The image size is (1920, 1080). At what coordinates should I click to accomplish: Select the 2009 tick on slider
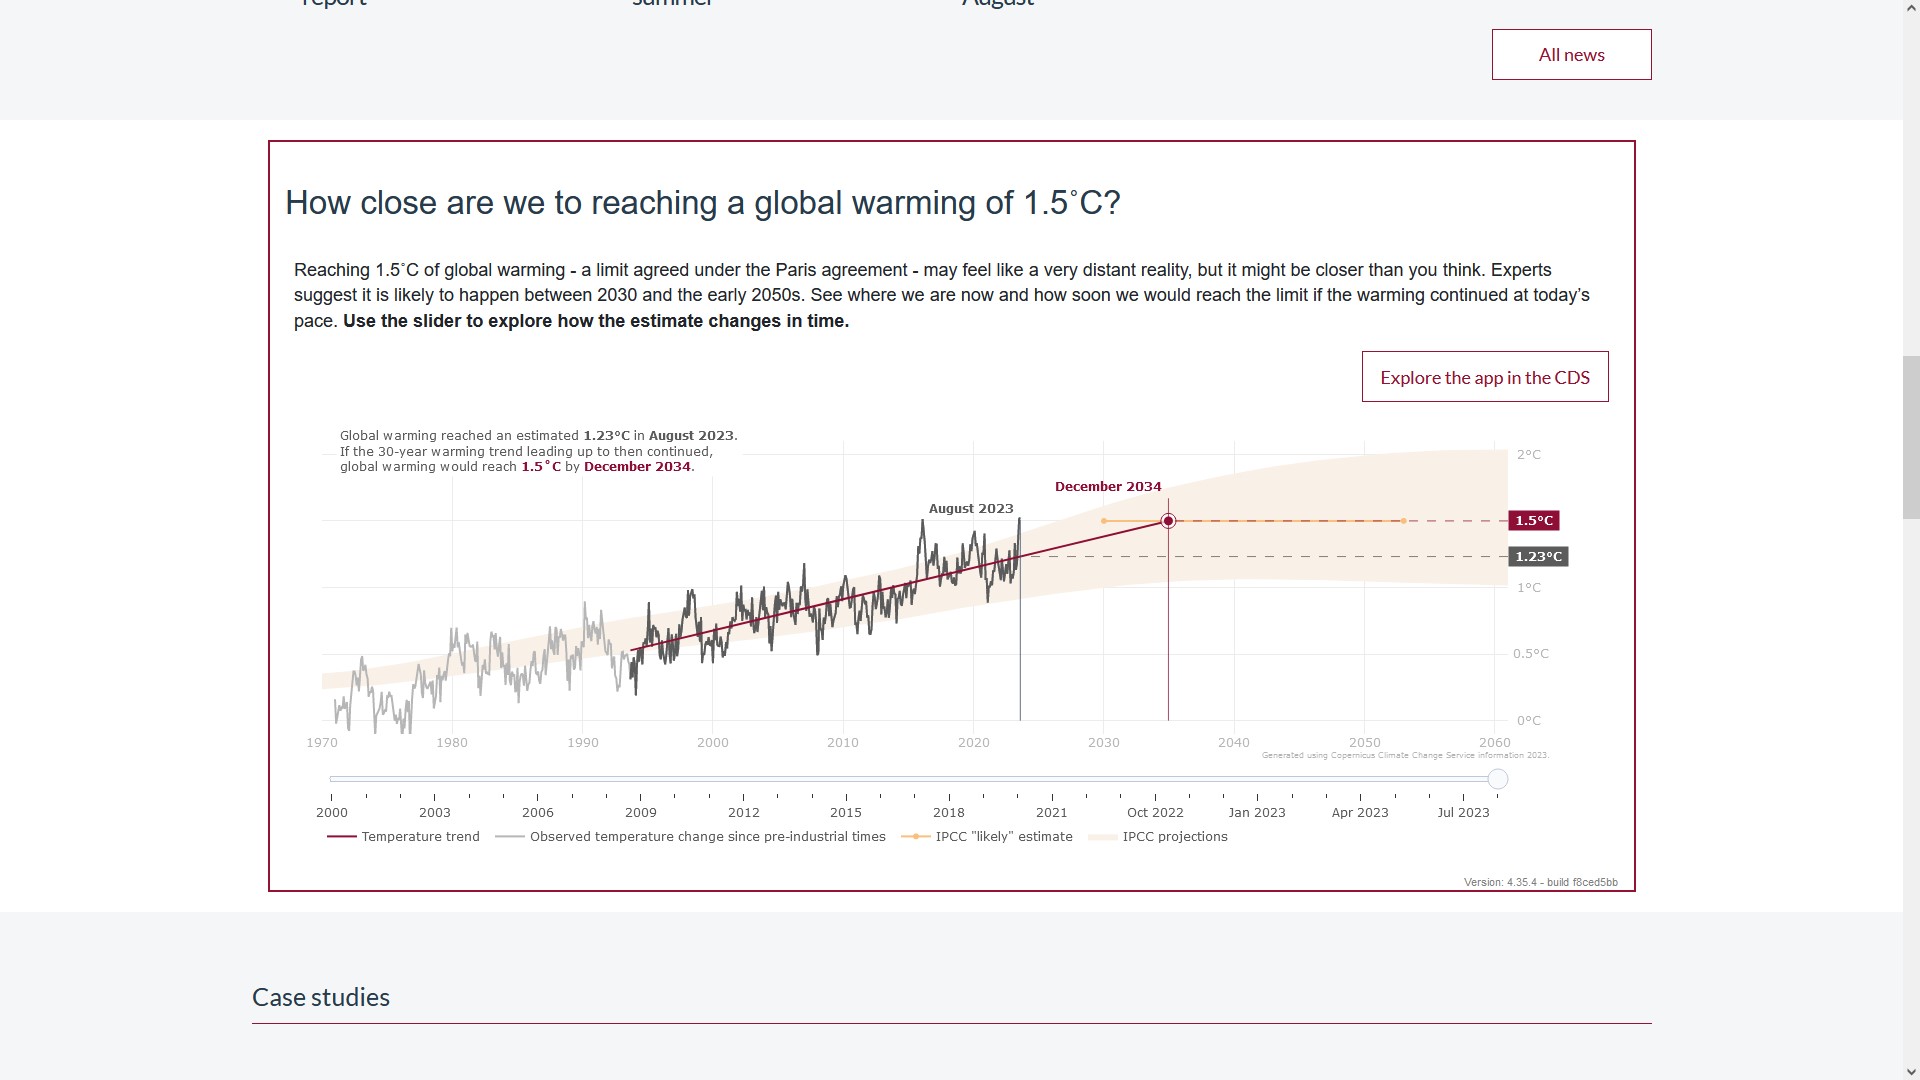coord(641,796)
